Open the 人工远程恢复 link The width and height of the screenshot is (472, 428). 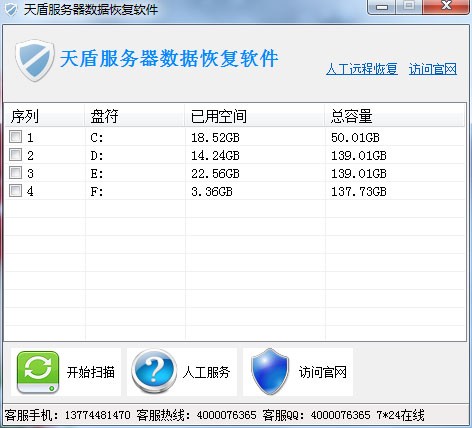pos(362,69)
